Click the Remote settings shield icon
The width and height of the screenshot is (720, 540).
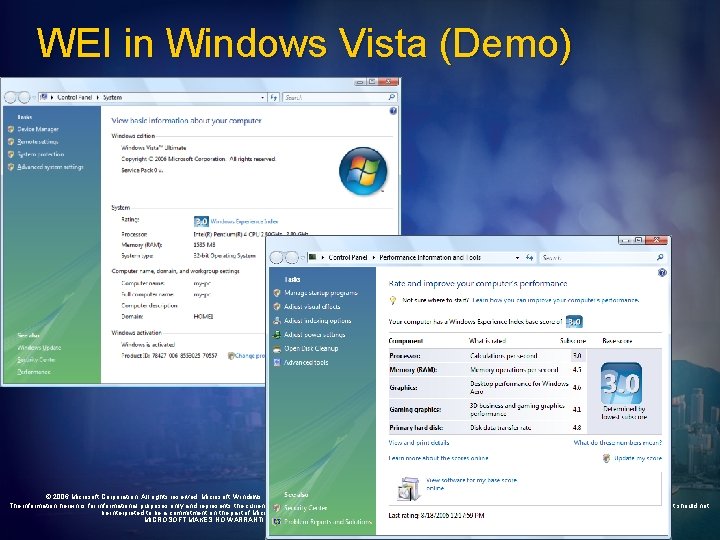[x=11, y=141]
